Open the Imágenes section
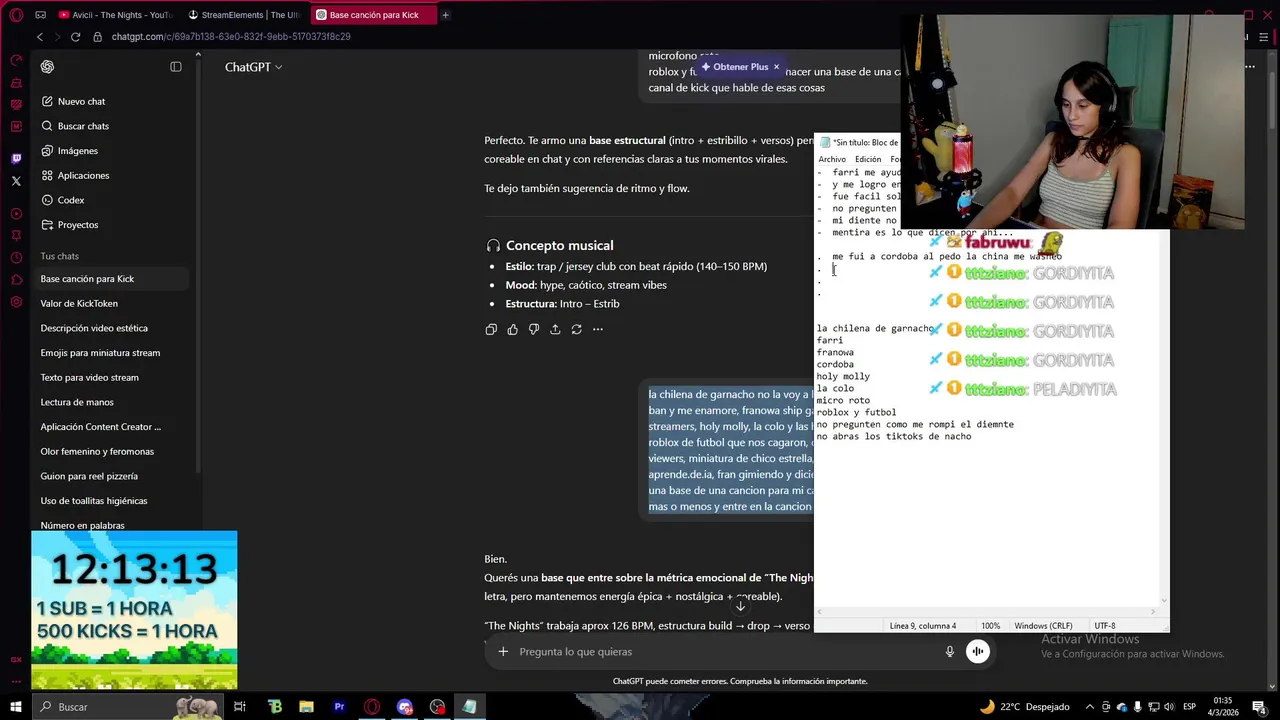The width and height of the screenshot is (1280, 720). 77,151
